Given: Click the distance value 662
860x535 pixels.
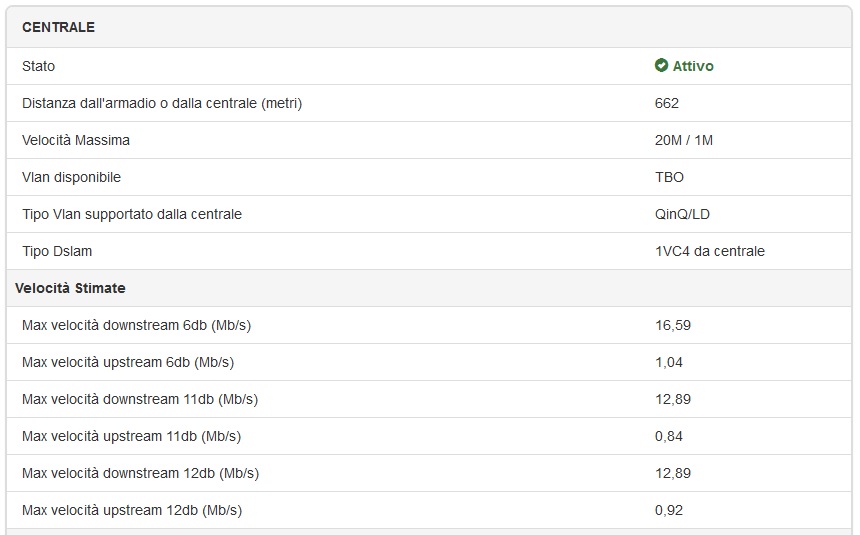Looking at the screenshot, I should click(x=667, y=103).
